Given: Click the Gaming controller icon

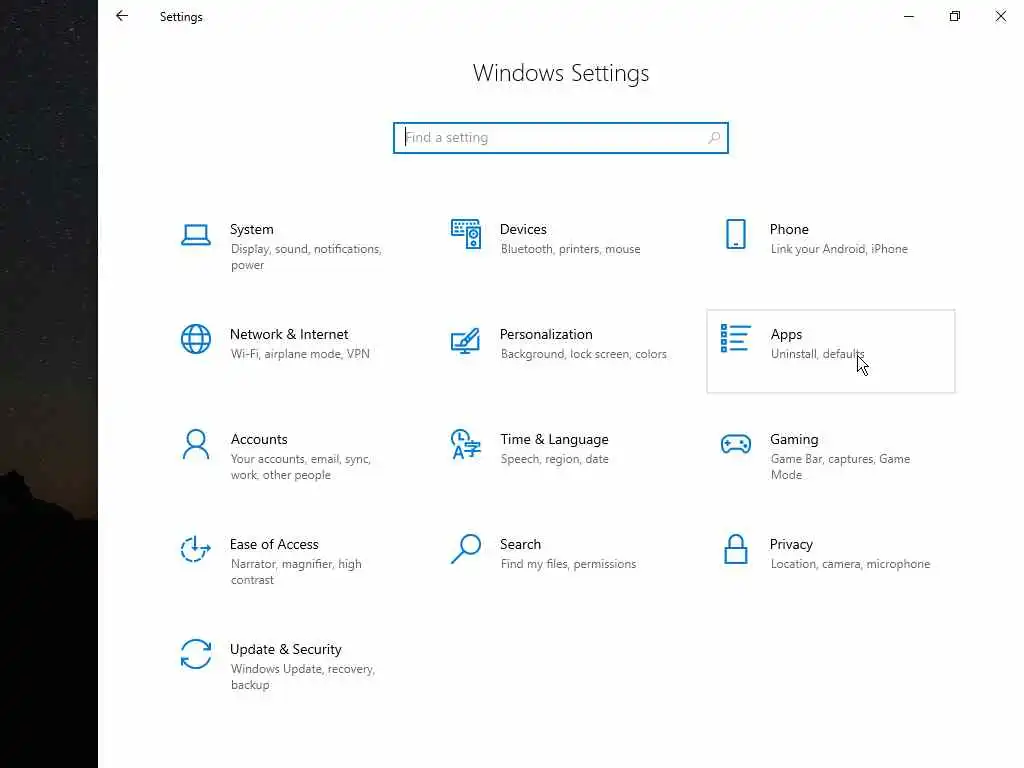Looking at the screenshot, I should pyautogui.click(x=736, y=444).
